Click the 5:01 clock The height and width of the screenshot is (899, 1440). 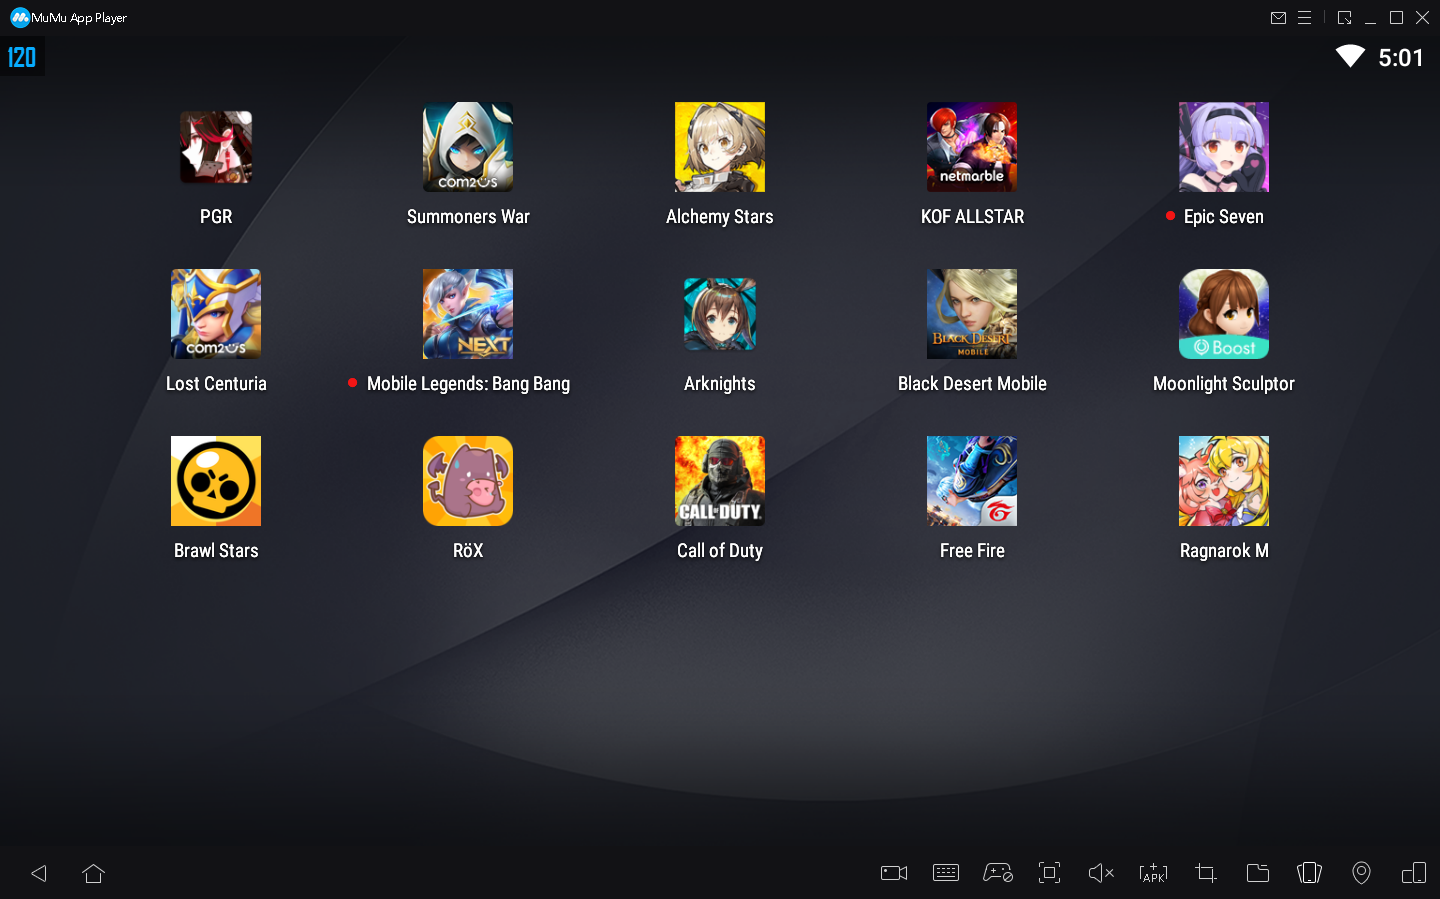[1400, 58]
